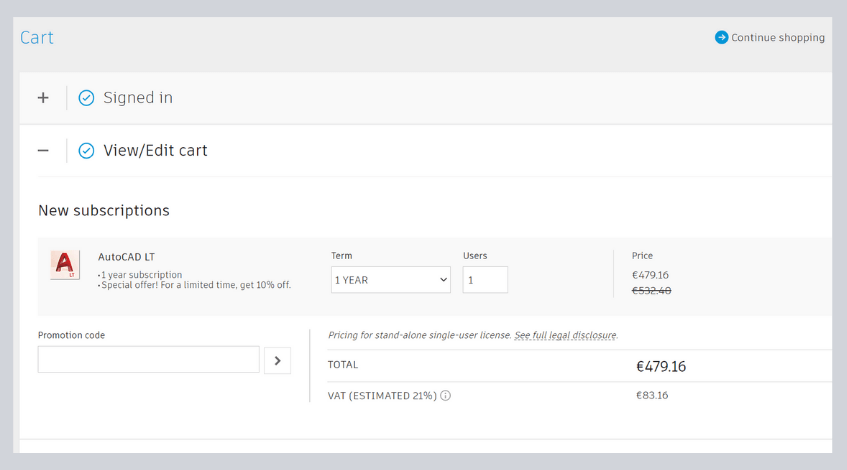
Task: Click the special offer 10% off text
Action: click(x=196, y=285)
